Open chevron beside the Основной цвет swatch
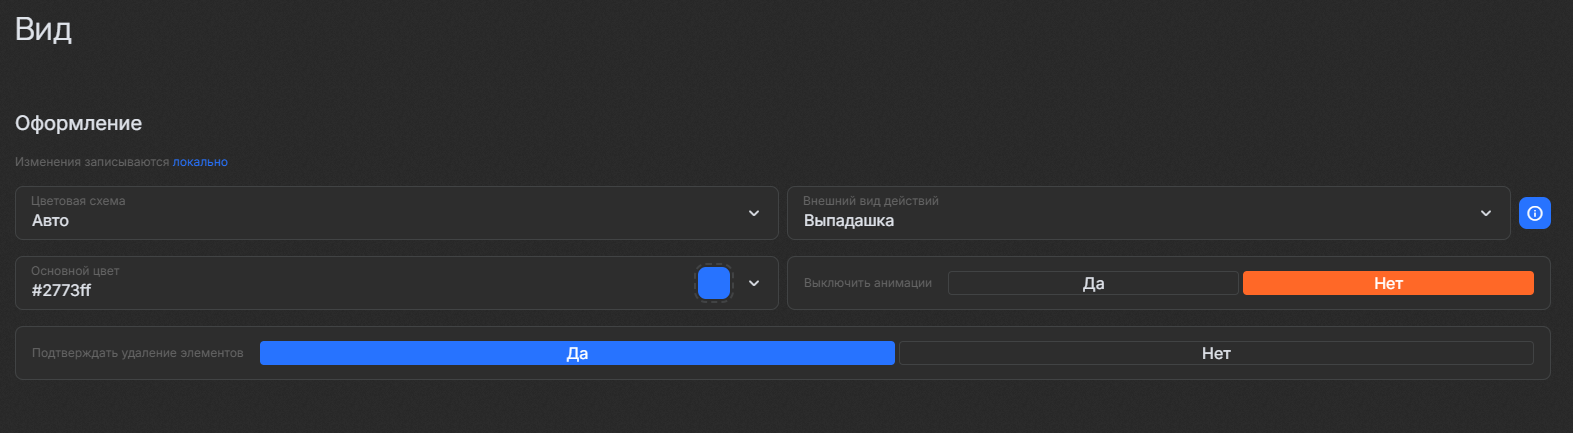Image resolution: width=1573 pixels, height=433 pixels. (x=754, y=283)
